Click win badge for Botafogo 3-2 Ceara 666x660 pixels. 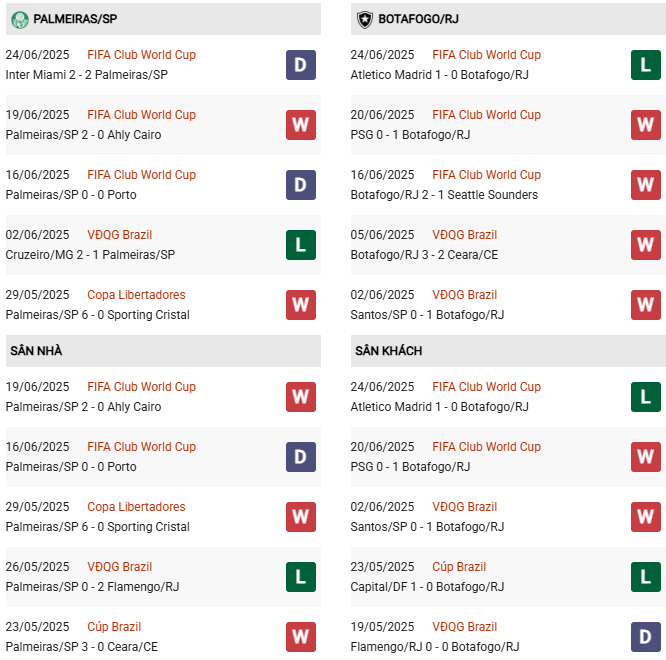[x=645, y=245]
